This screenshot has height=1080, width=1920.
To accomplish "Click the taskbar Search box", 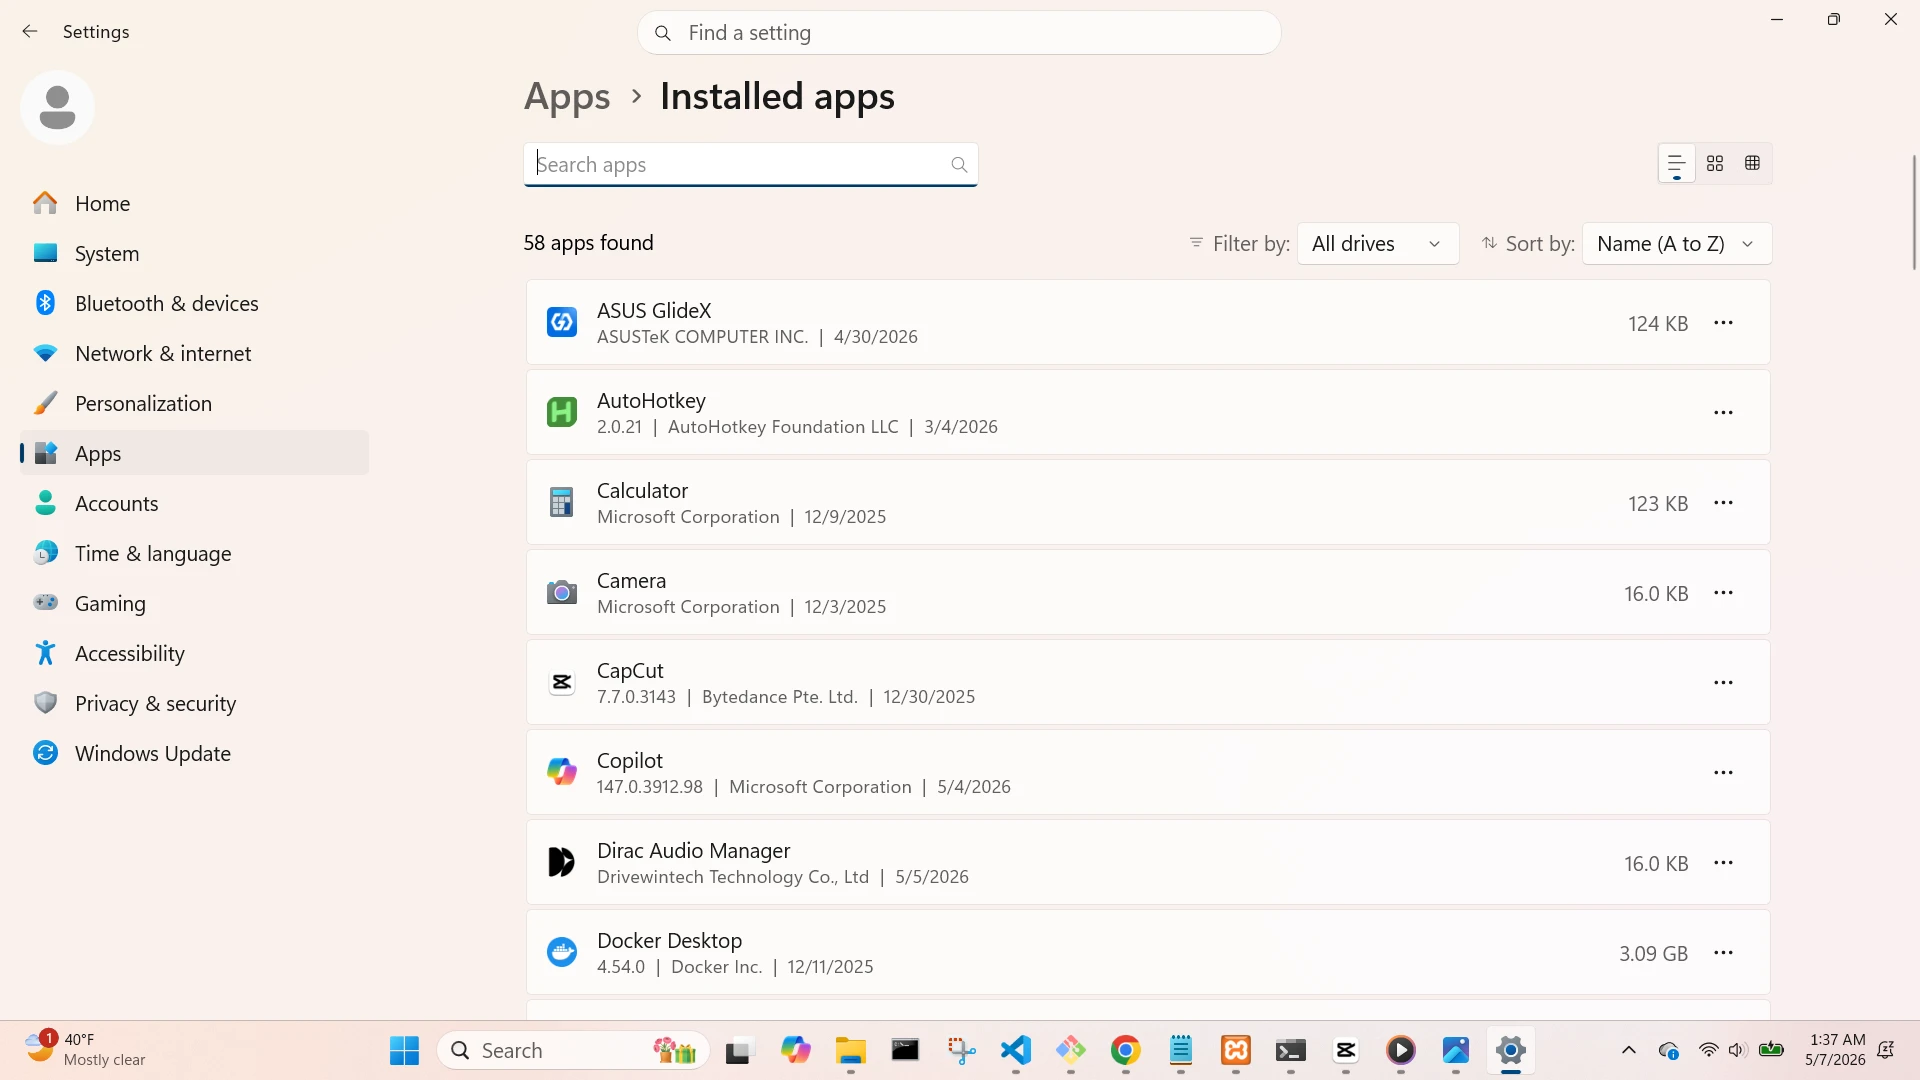I will 574,1051.
